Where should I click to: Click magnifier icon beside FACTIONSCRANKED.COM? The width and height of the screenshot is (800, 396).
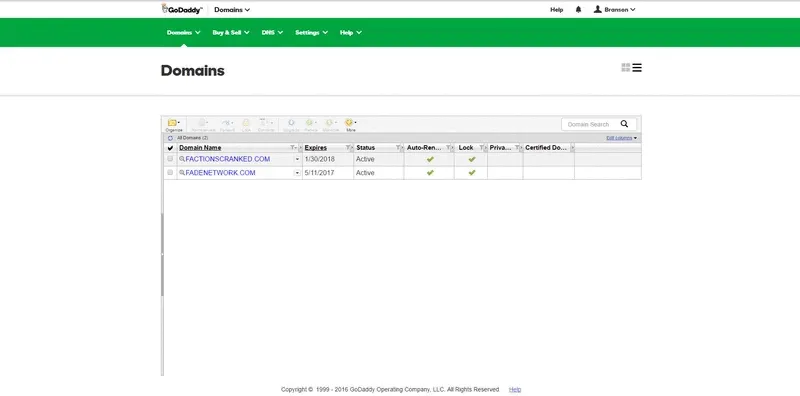click(182, 159)
